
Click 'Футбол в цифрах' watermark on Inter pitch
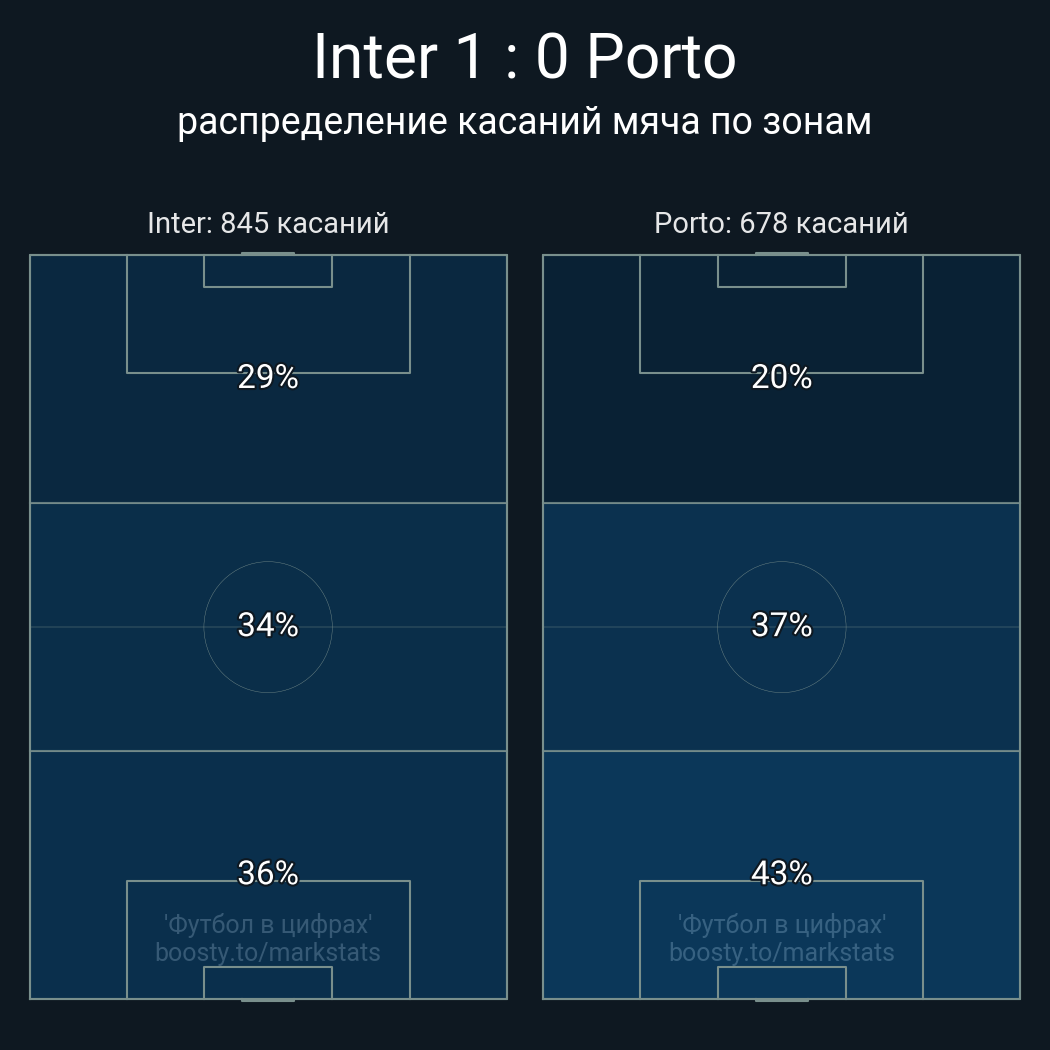pos(268,924)
